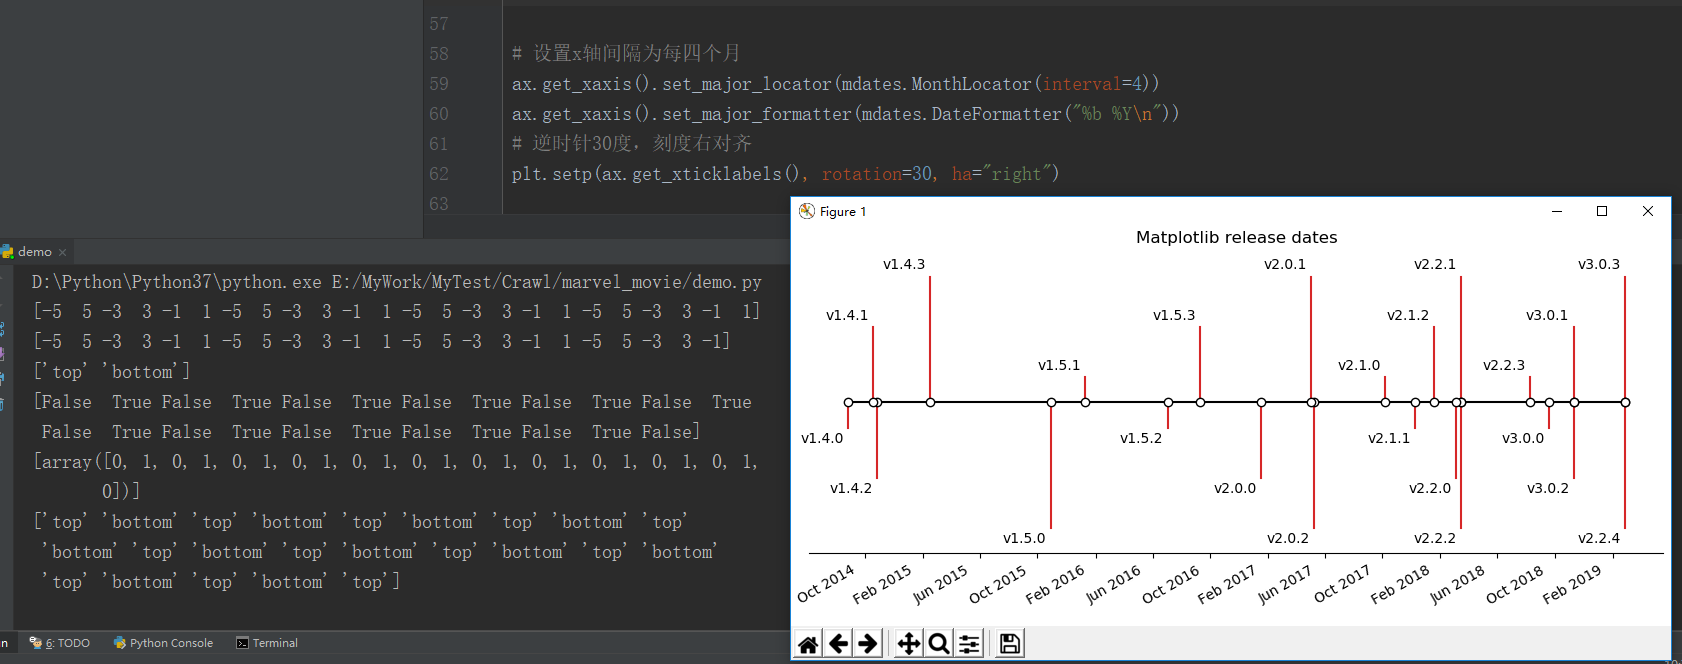
Task: Click line number 57 in the editor gutter
Action: pos(439,24)
